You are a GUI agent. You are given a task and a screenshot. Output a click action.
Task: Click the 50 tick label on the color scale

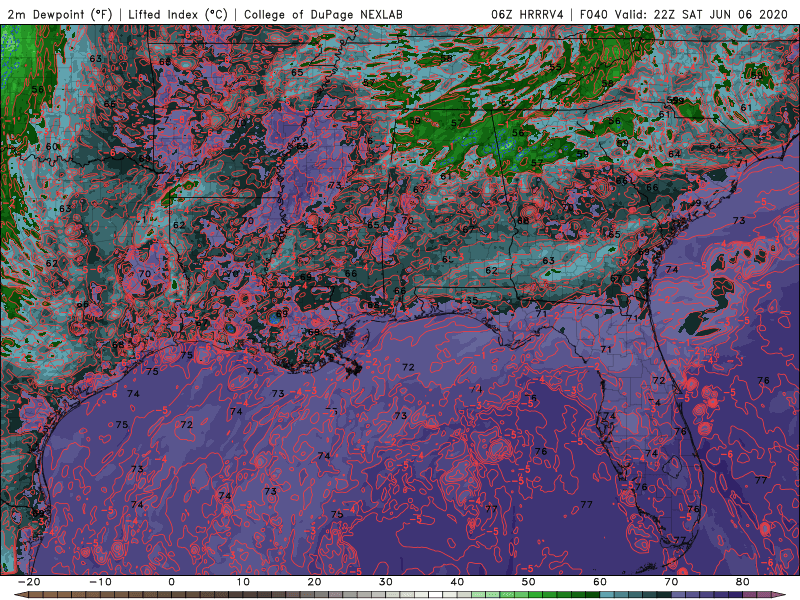(x=529, y=582)
